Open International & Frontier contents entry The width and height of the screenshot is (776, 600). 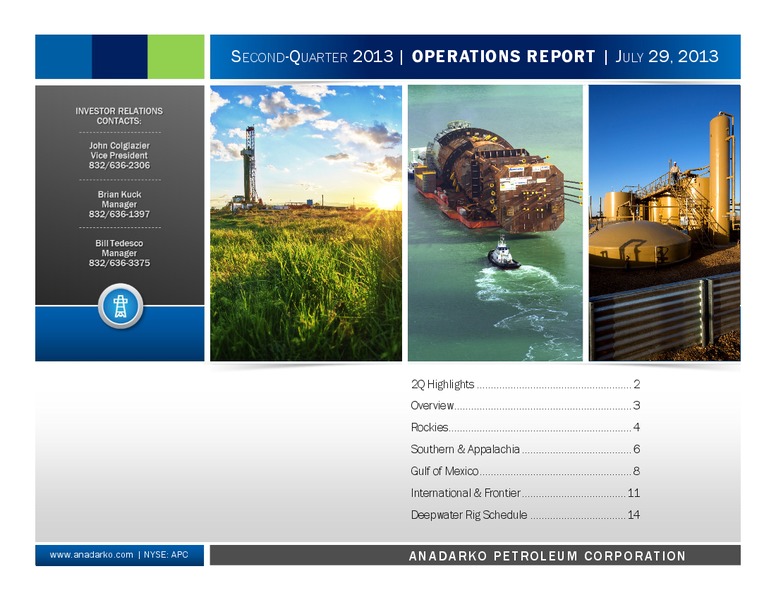pos(525,493)
